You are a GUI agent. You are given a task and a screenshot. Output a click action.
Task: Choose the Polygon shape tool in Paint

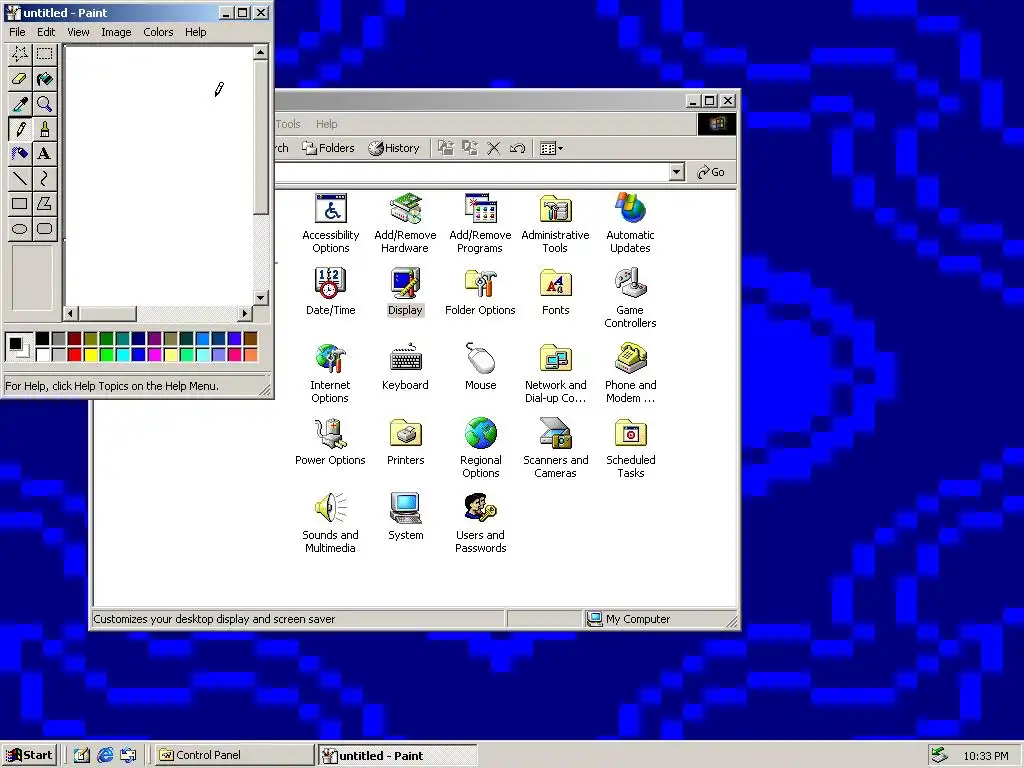[44, 203]
